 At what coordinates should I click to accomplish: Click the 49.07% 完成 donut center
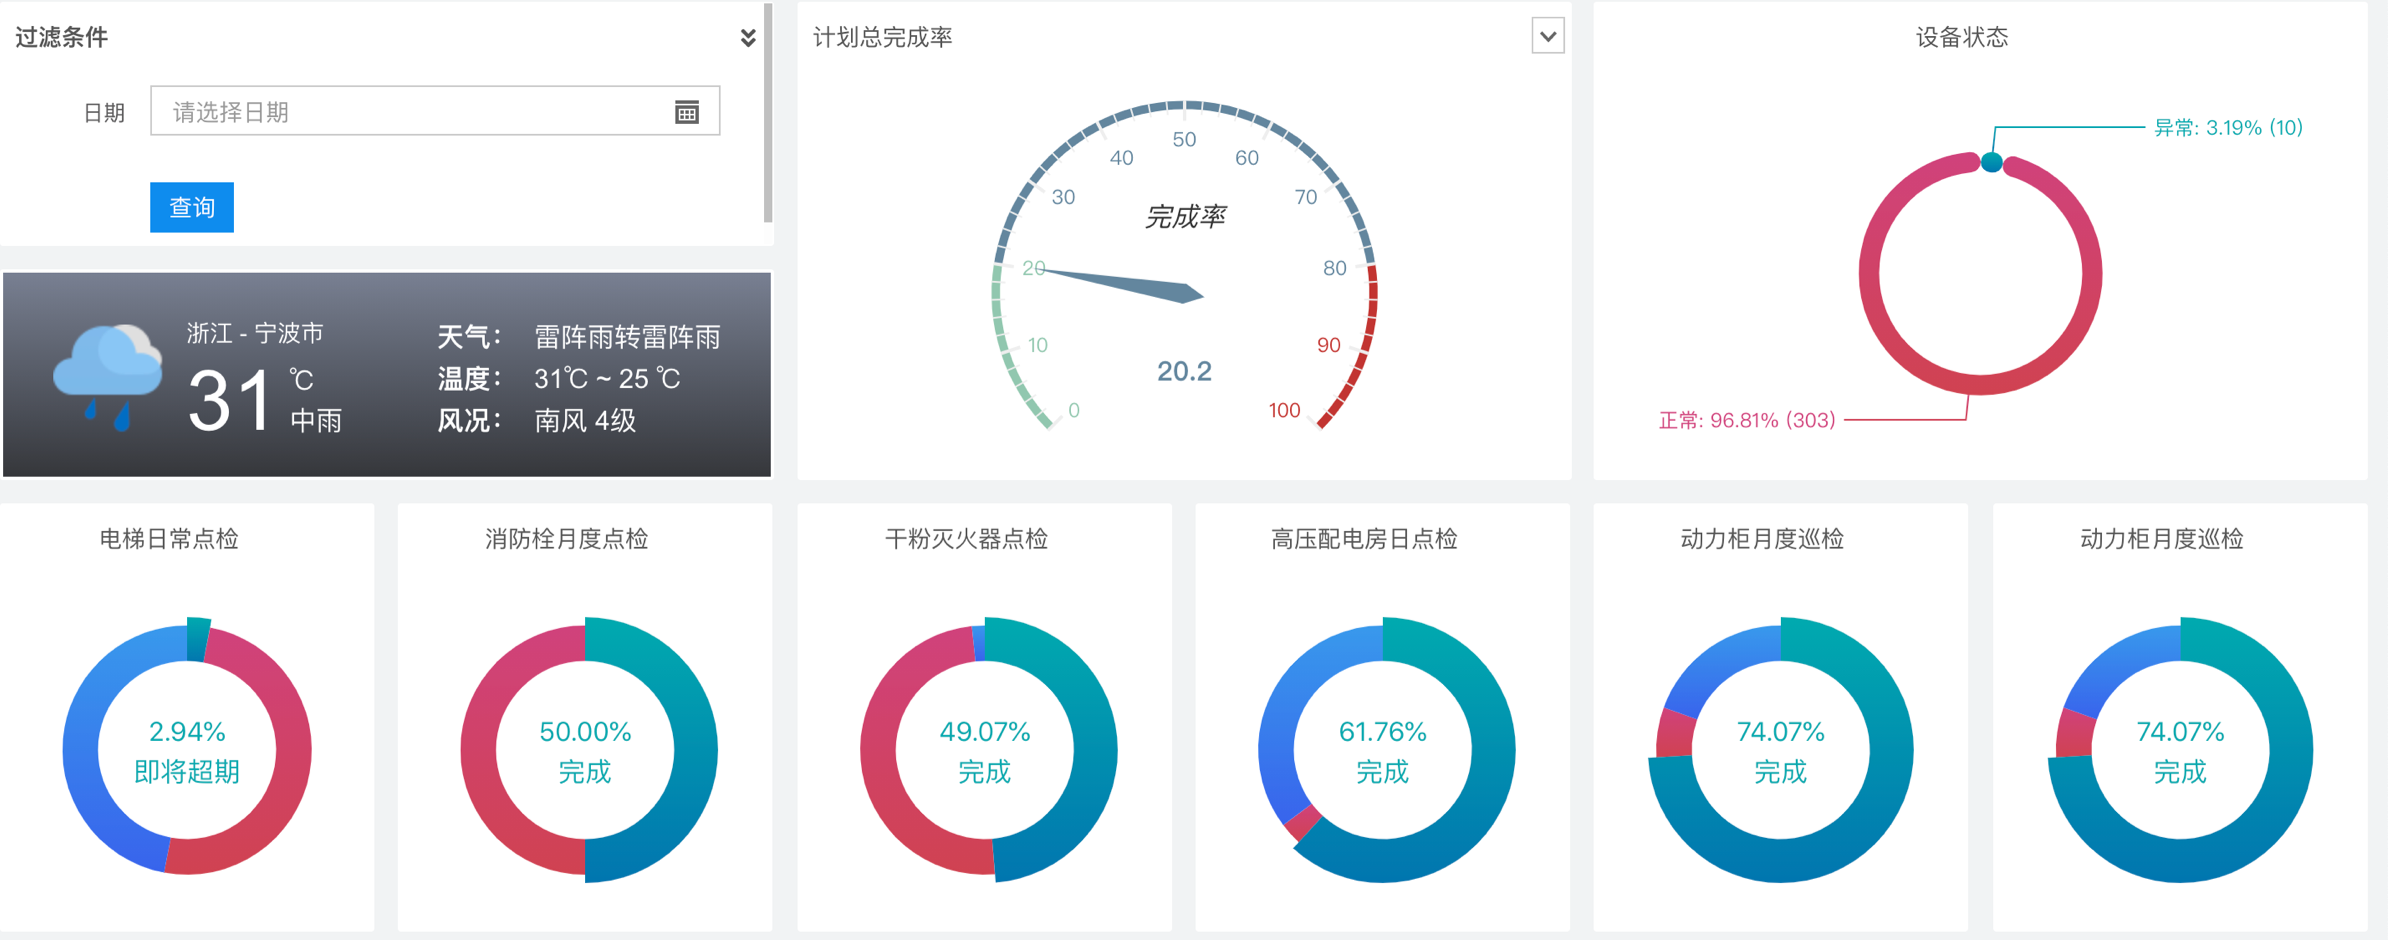985,751
